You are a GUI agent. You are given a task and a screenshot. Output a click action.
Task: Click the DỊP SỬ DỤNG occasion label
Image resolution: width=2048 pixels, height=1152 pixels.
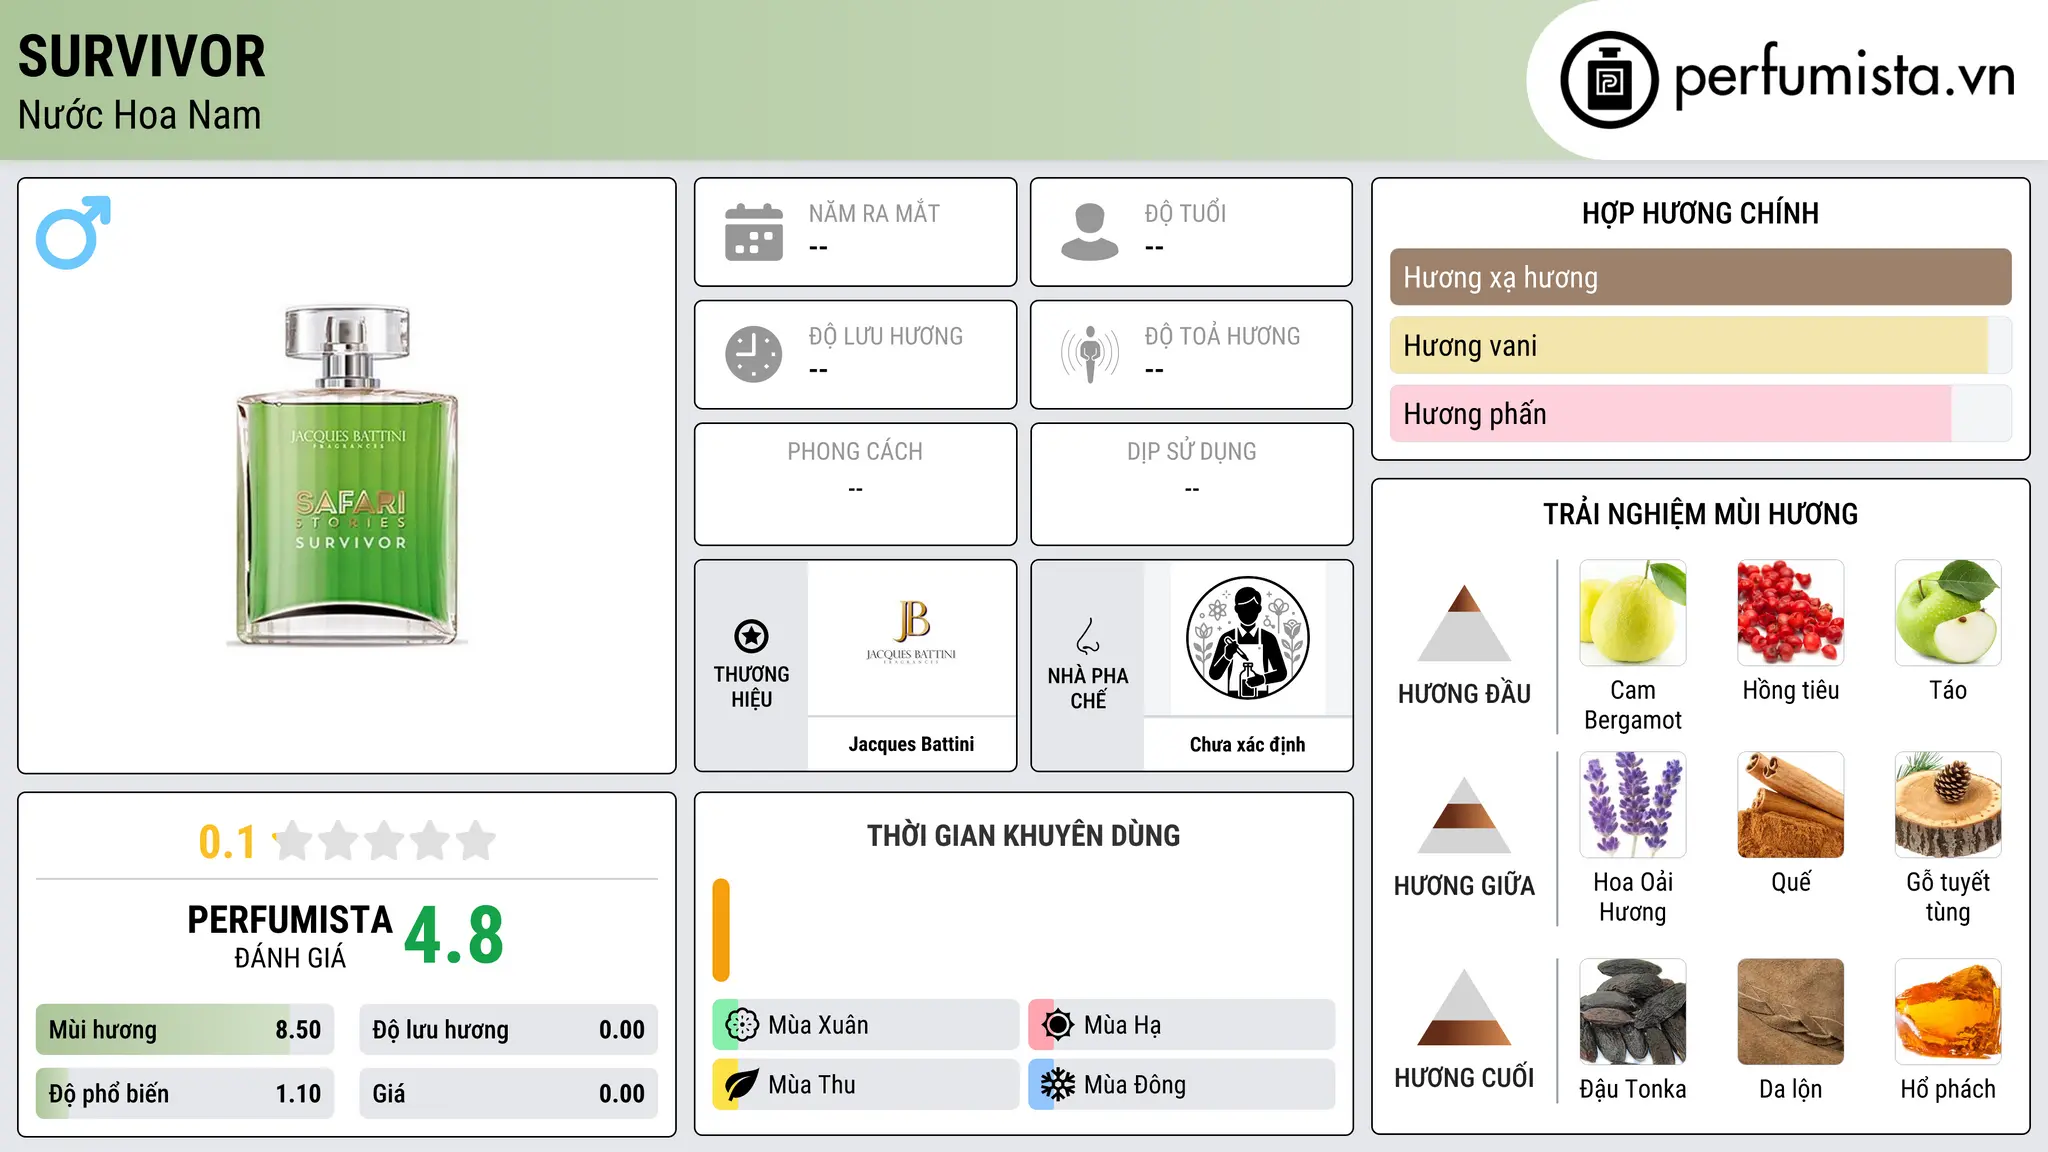pyautogui.click(x=1191, y=452)
